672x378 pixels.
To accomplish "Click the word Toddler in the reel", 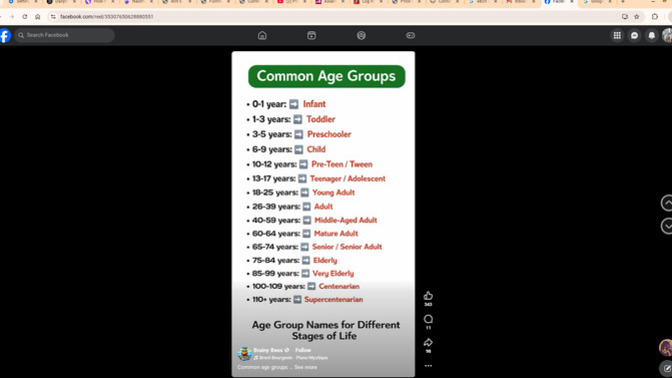I will coord(321,119).
